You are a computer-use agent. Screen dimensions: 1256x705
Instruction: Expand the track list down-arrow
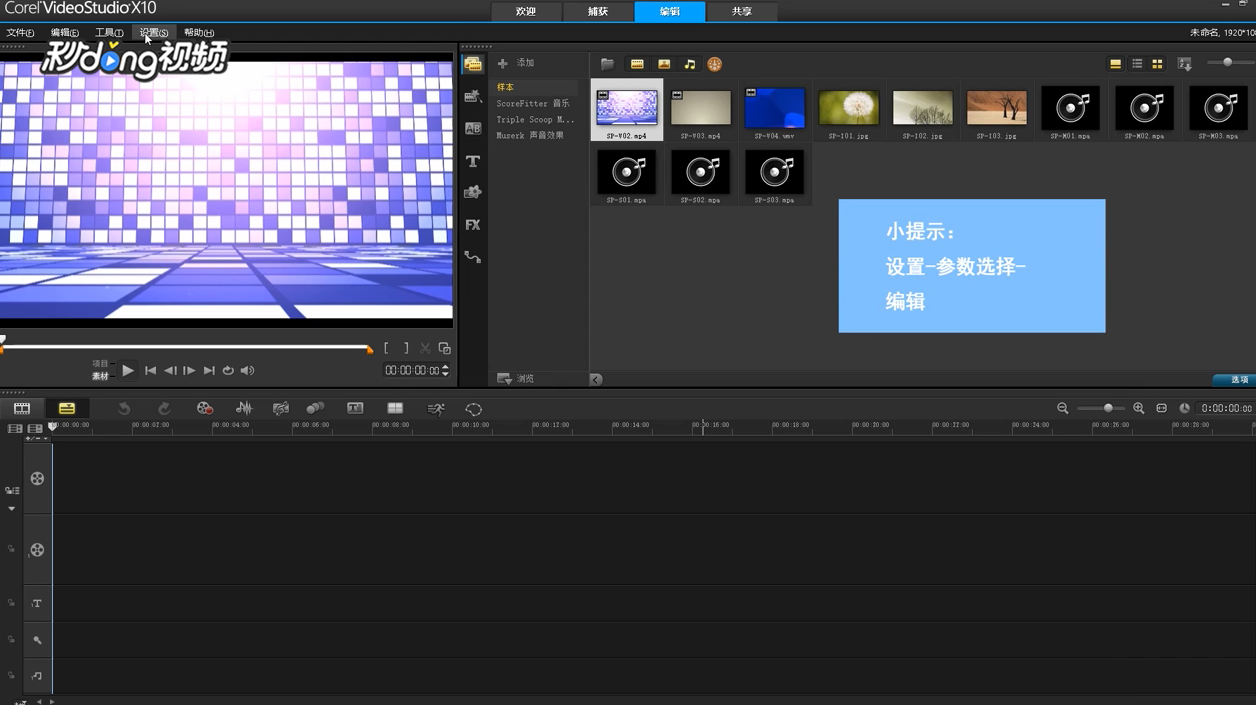[x=12, y=509]
